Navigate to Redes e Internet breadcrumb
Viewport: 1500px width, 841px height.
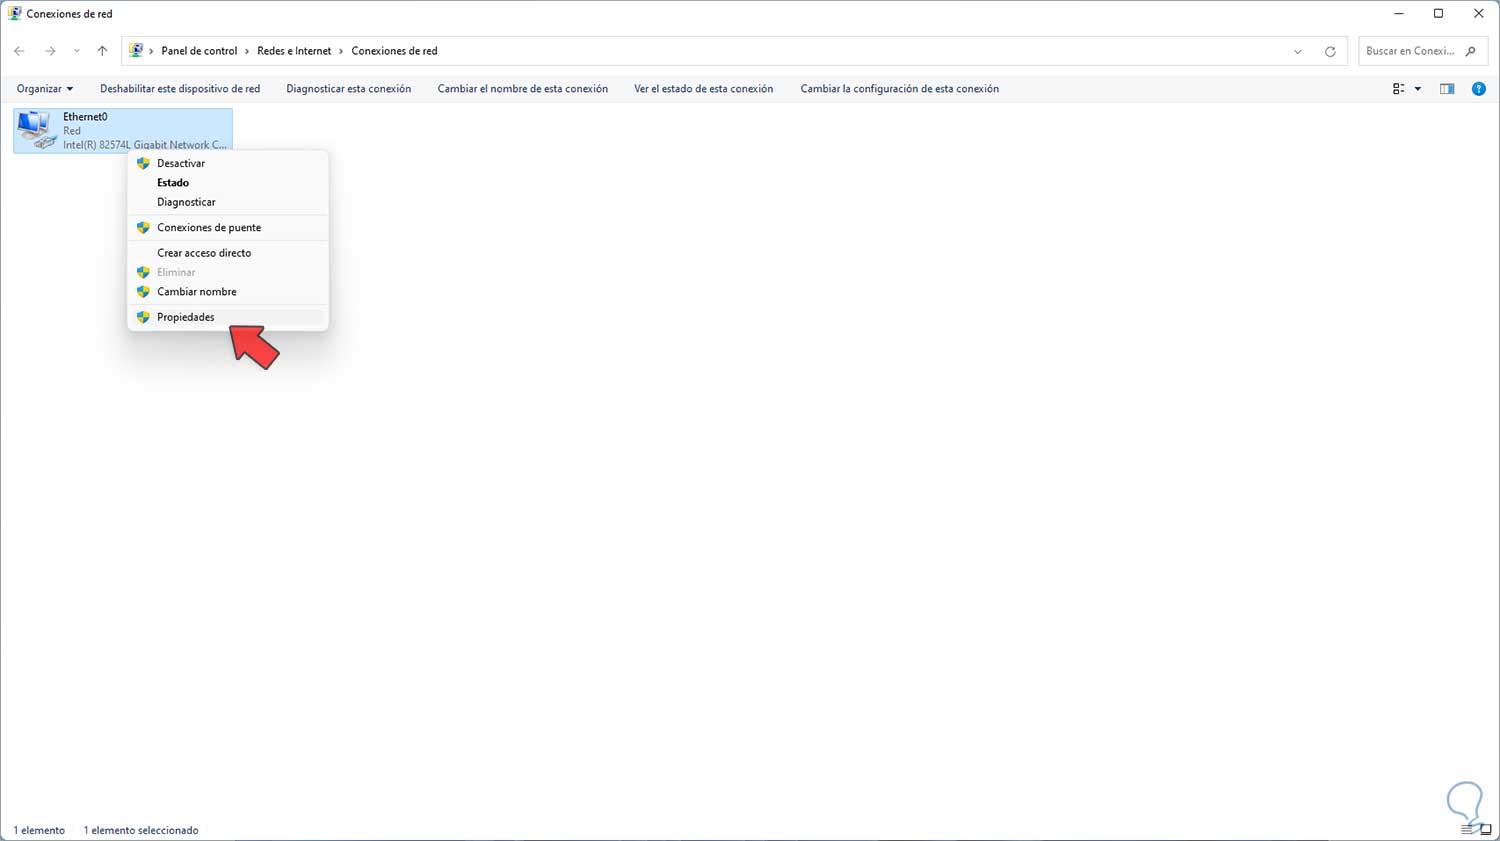pyautogui.click(x=294, y=51)
